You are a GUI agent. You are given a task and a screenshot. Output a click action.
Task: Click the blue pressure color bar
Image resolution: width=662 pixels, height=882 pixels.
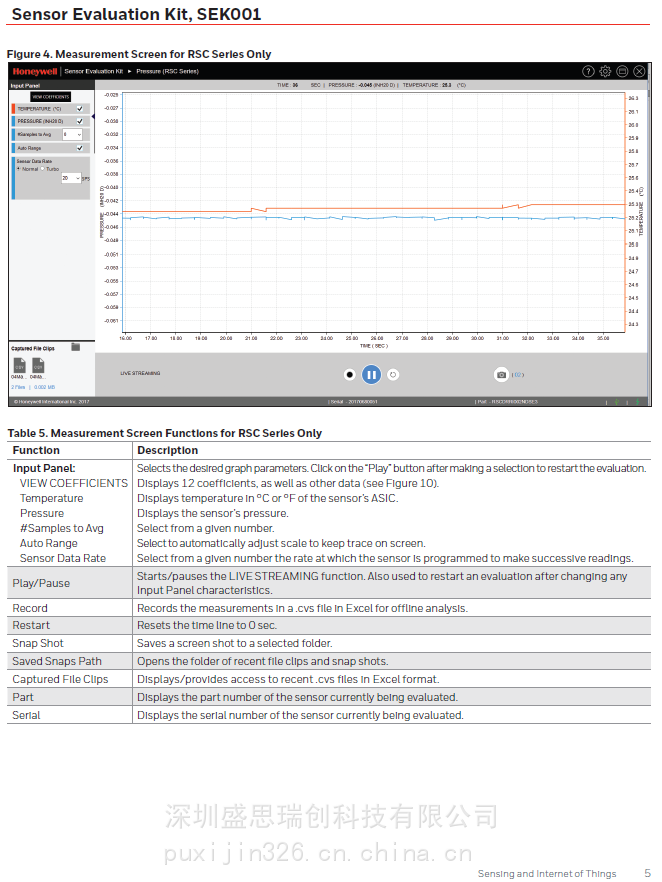(13, 121)
